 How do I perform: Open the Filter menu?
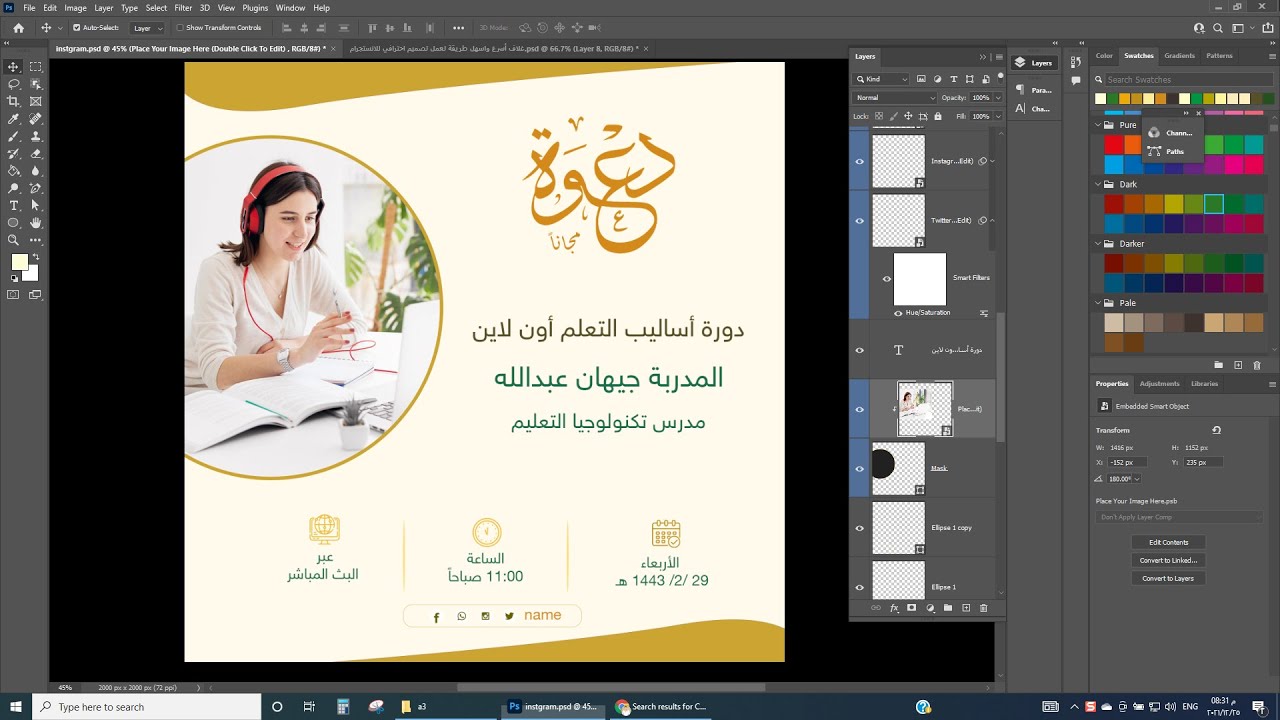pyautogui.click(x=183, y=7)
